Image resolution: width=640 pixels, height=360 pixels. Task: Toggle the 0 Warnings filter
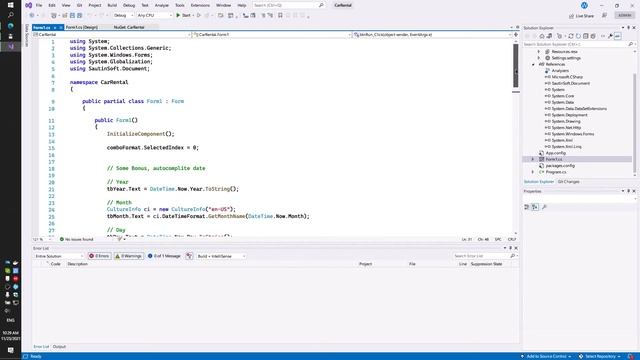(x=129, y=256)
